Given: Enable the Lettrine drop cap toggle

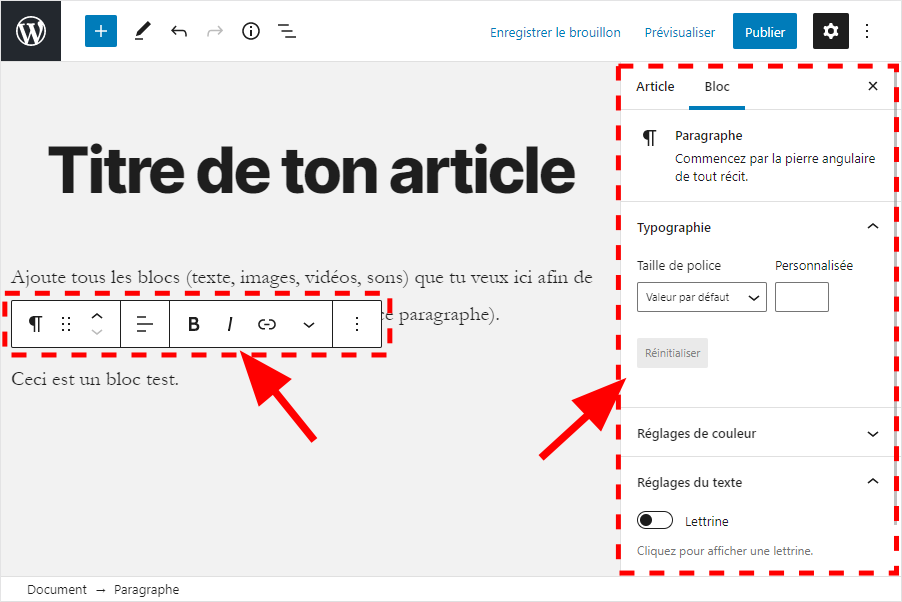Looking at the screenshot, I should 655,521.
